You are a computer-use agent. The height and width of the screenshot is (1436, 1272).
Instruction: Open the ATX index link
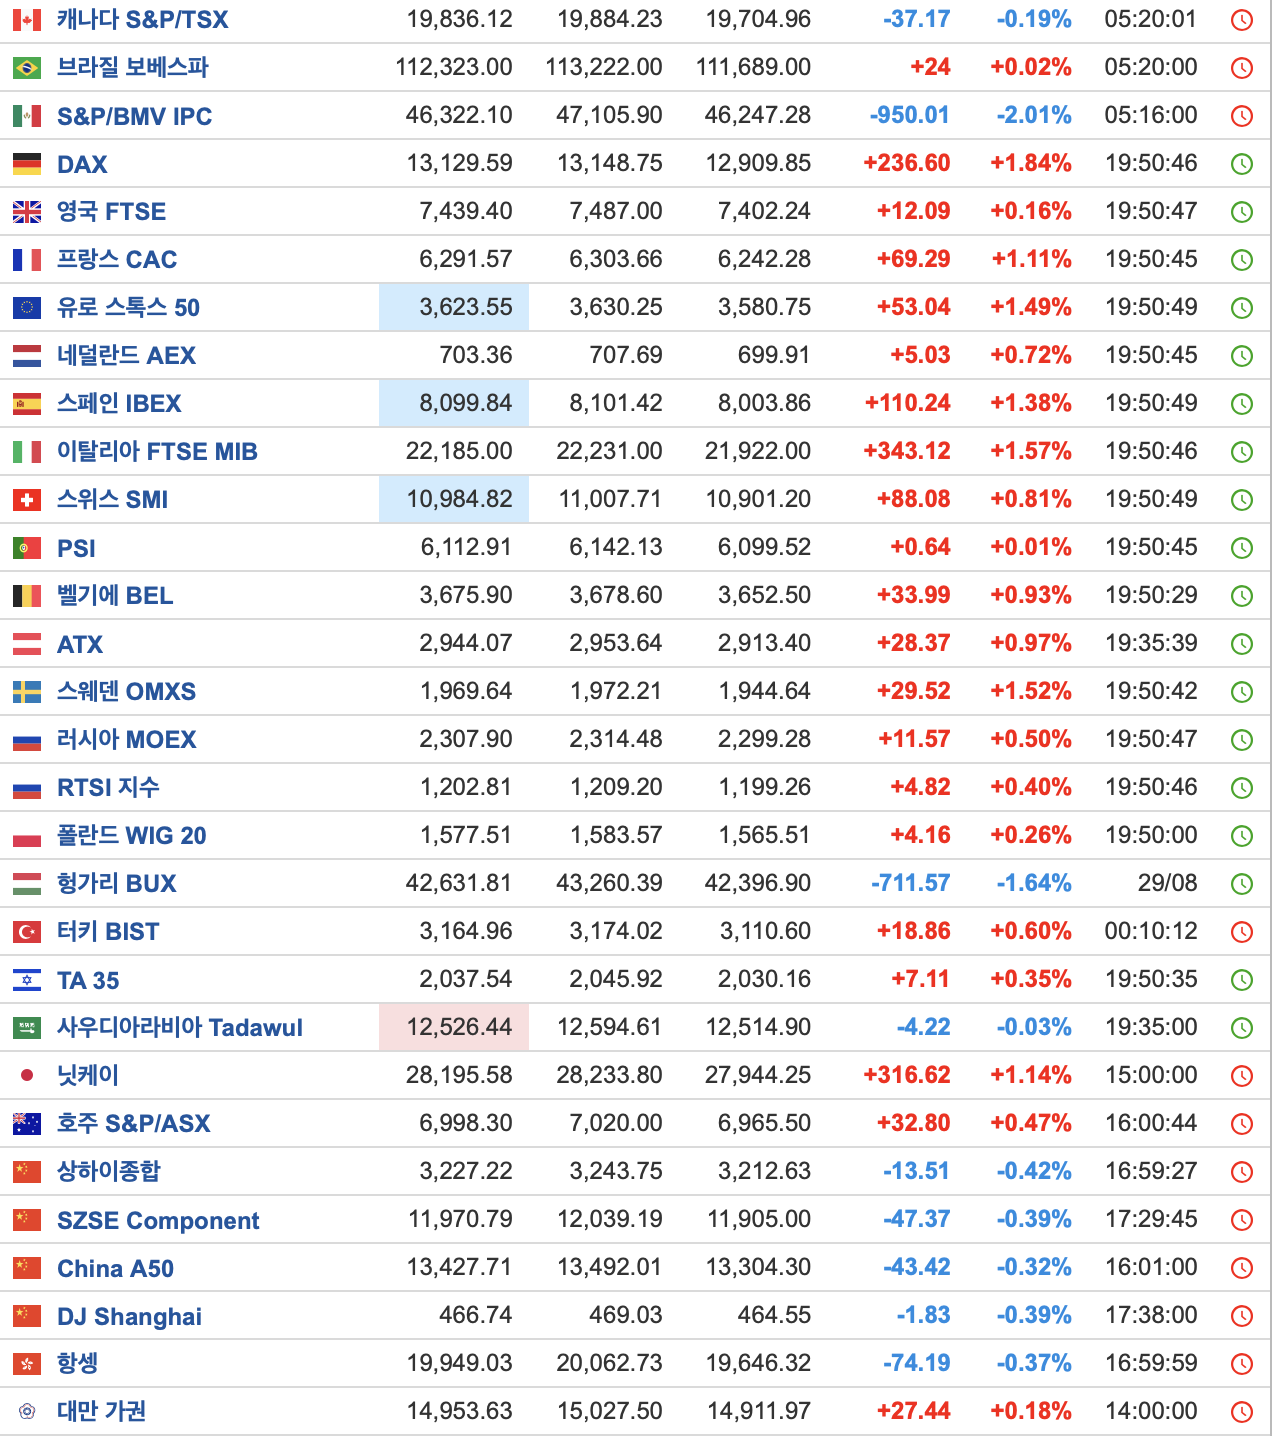pyautogui.click(x=80, y=644)
